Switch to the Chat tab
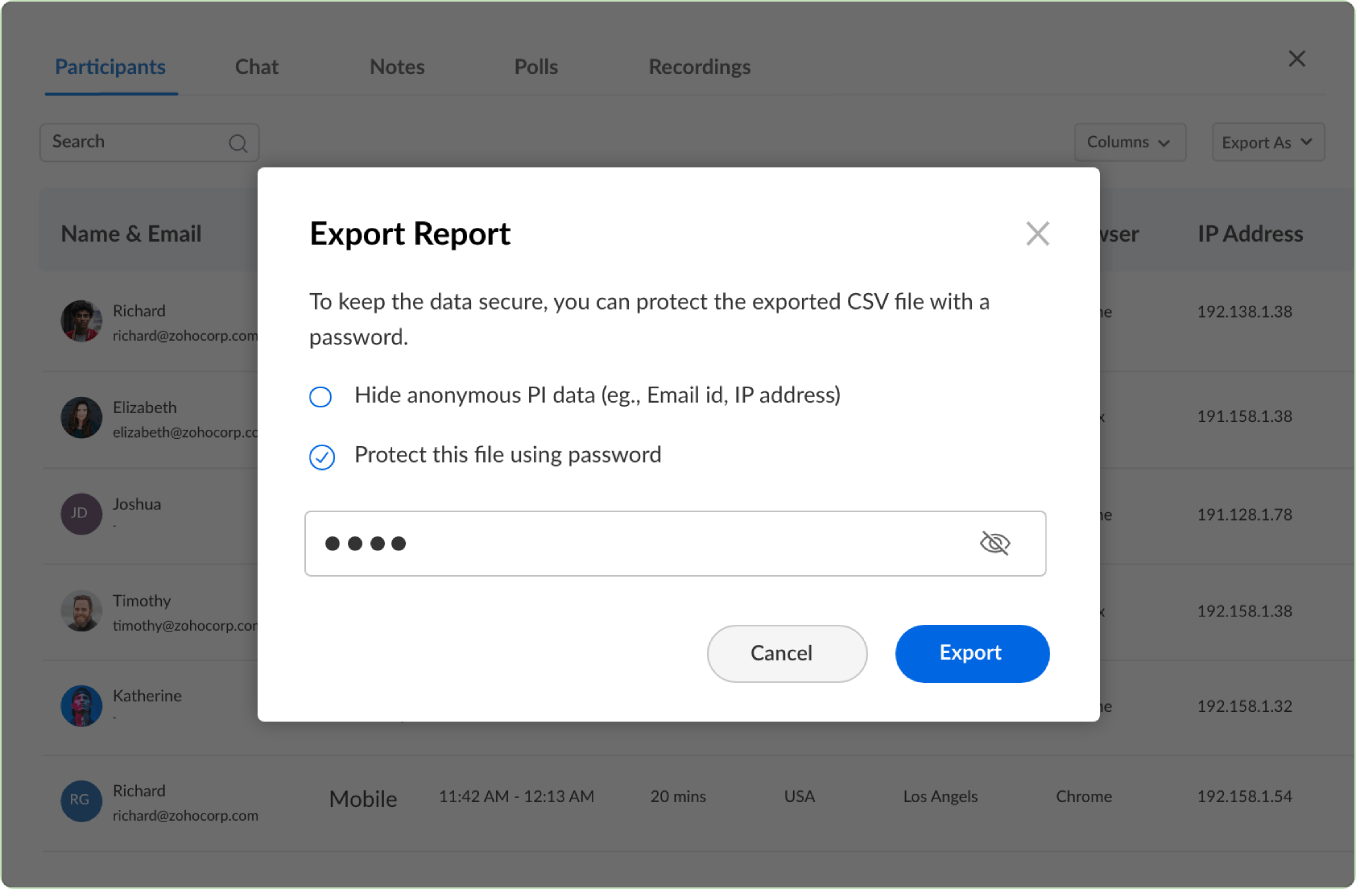1356x889 pixels. [x=256, y=66]
